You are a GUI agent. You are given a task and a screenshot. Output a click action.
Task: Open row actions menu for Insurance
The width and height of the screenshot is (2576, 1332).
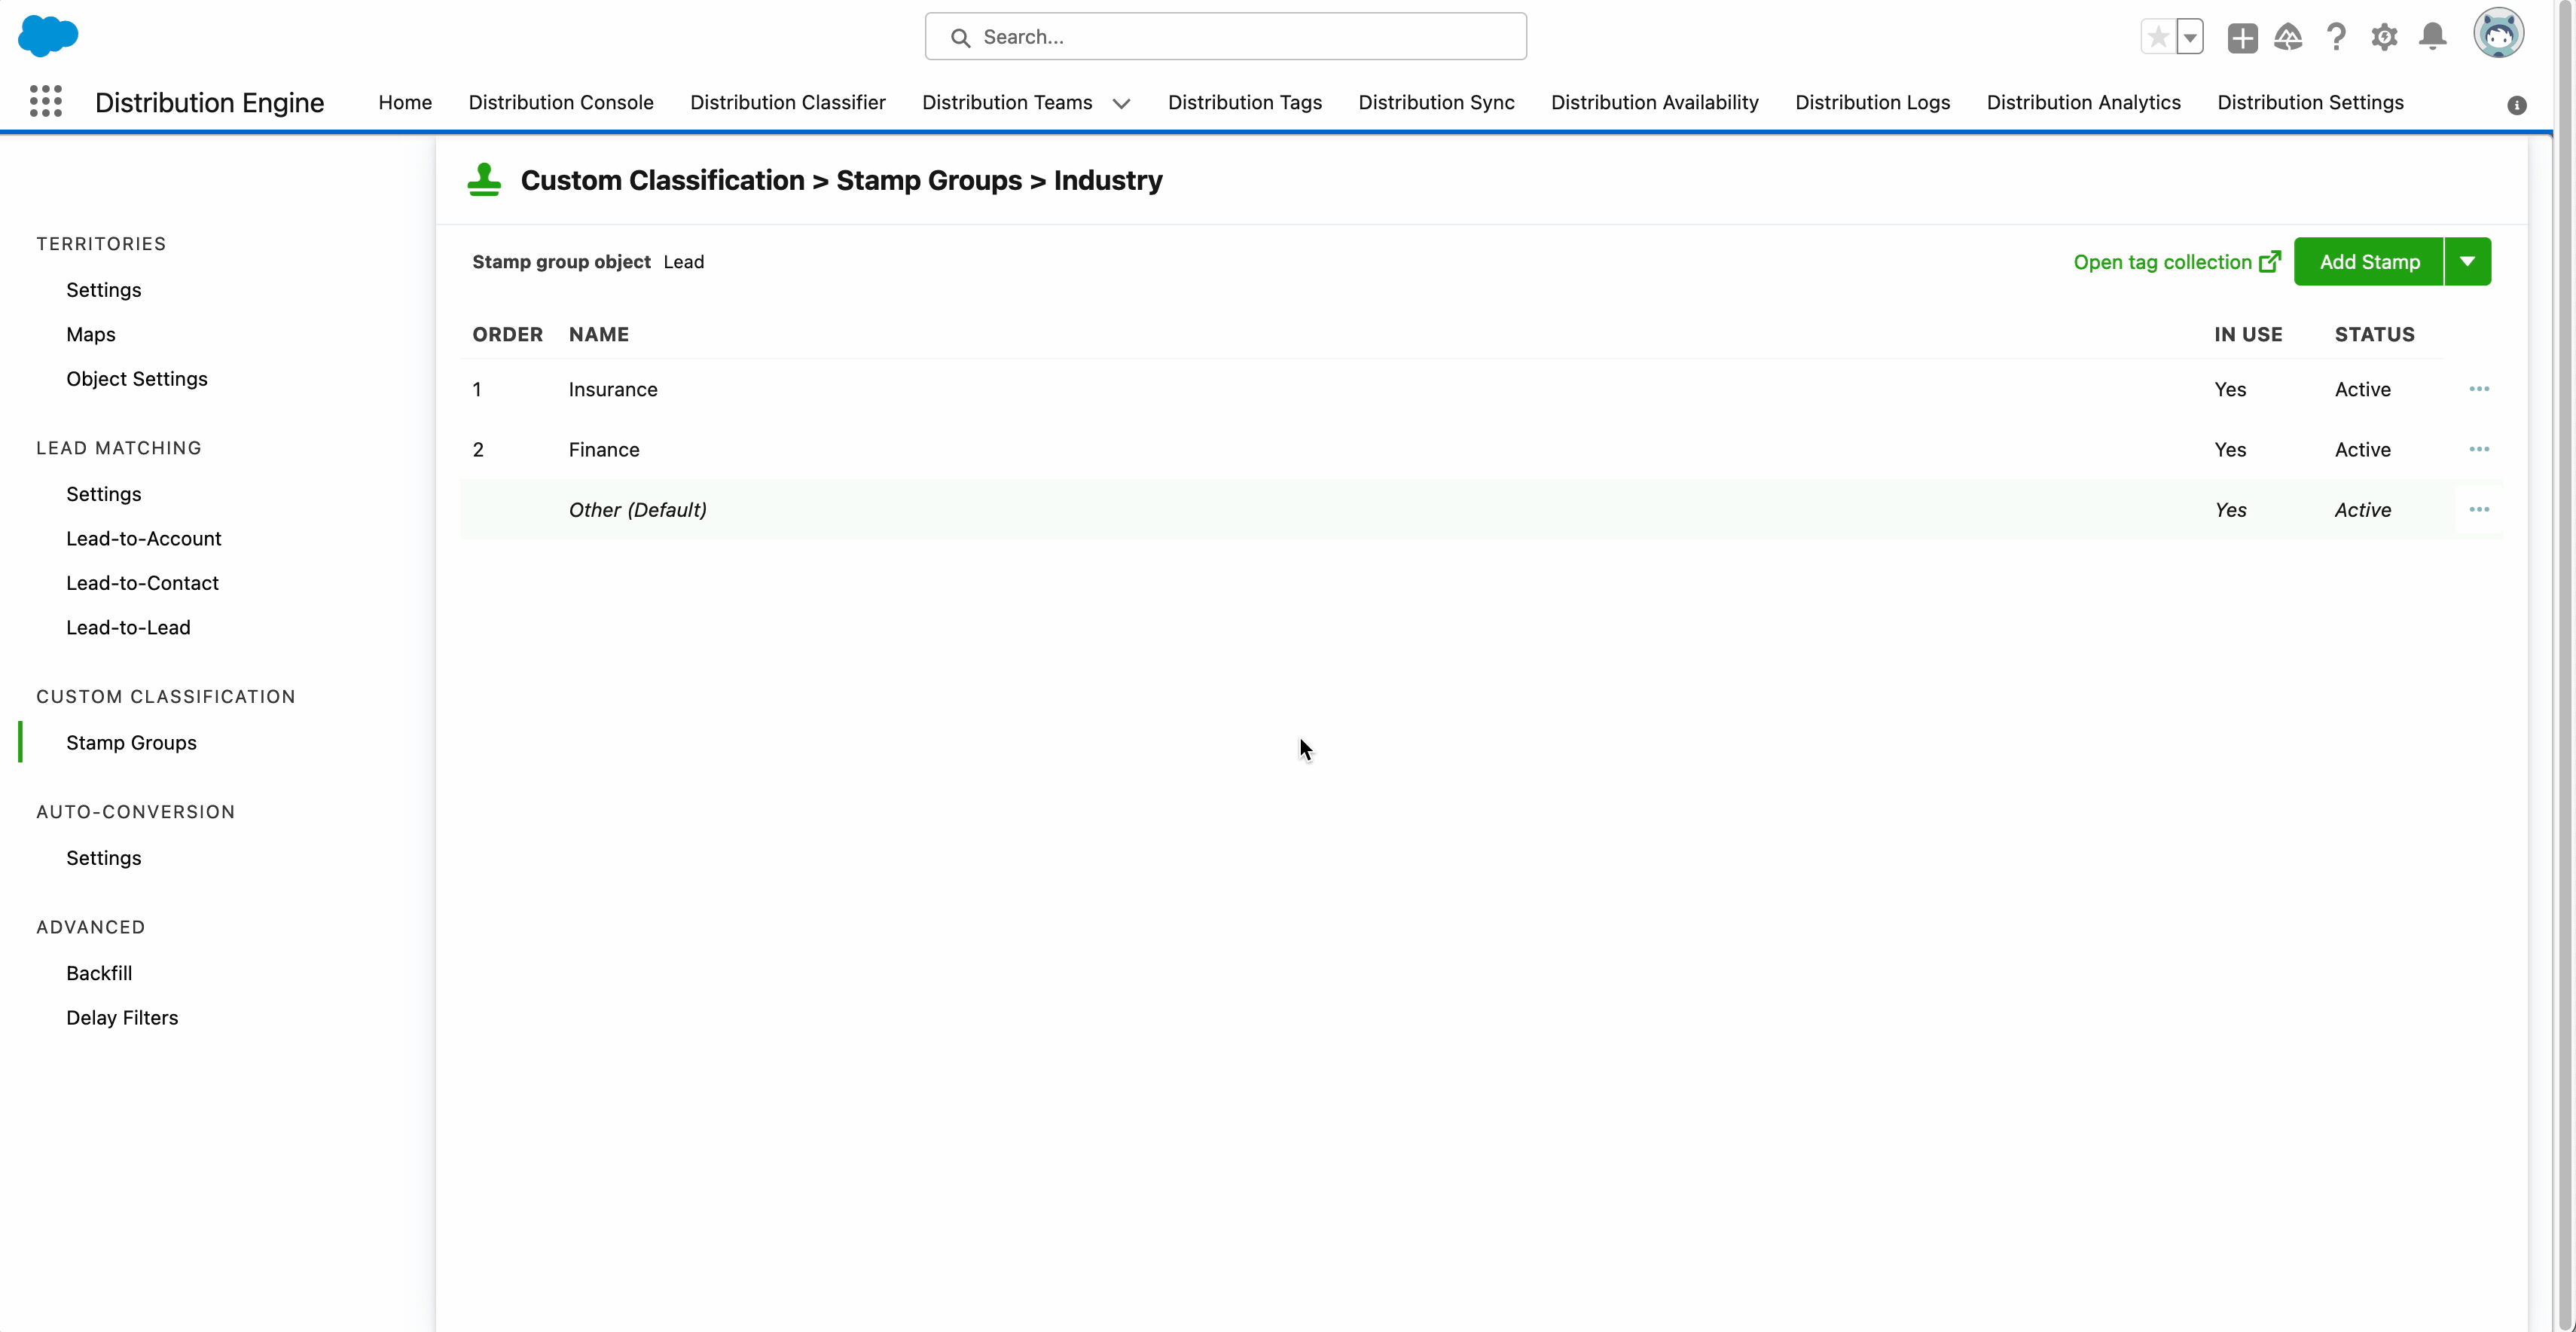[2479, 389]
